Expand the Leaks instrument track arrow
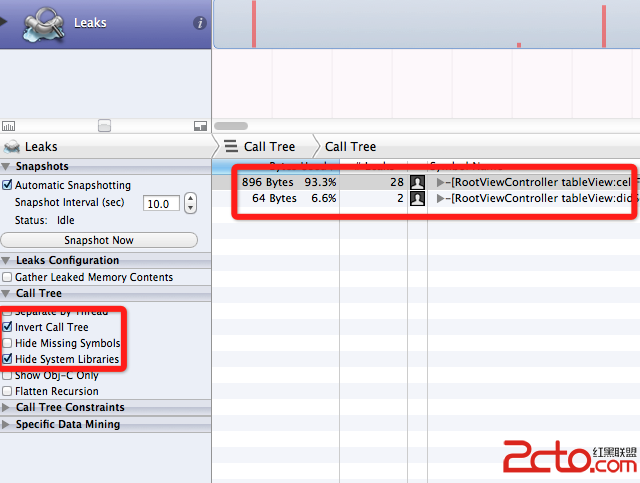This screenshot has height=483, width=640. coord(3,22)
